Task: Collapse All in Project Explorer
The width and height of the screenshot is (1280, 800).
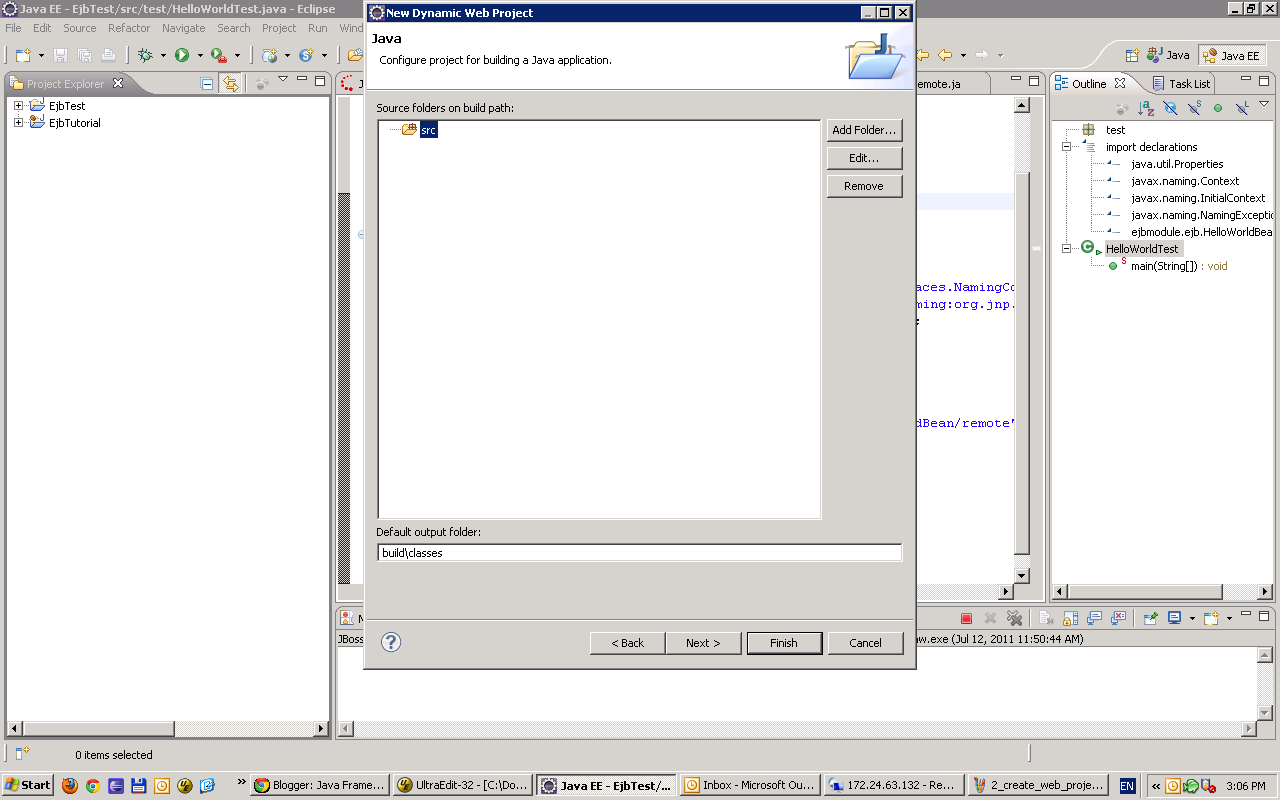Action: (207, 83)
